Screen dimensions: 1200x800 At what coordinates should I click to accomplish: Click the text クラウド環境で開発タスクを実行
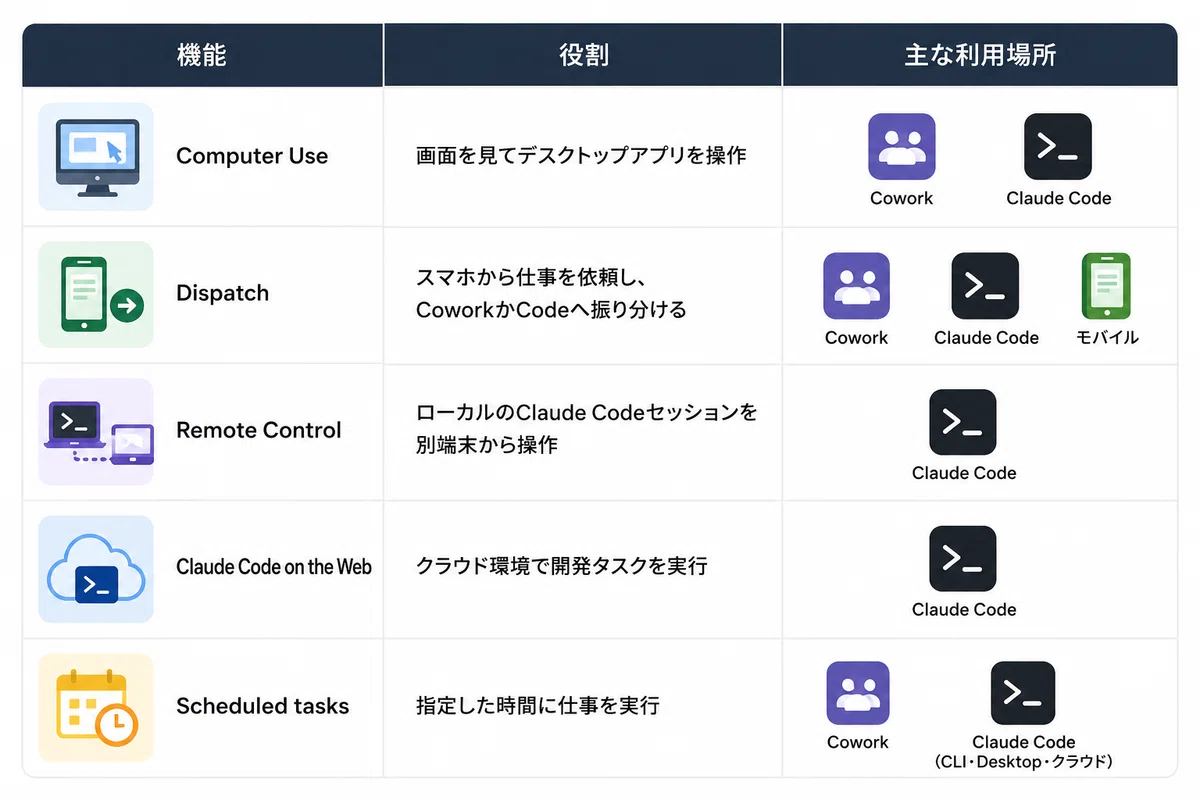pyautogui.click(x=562, y=566)
